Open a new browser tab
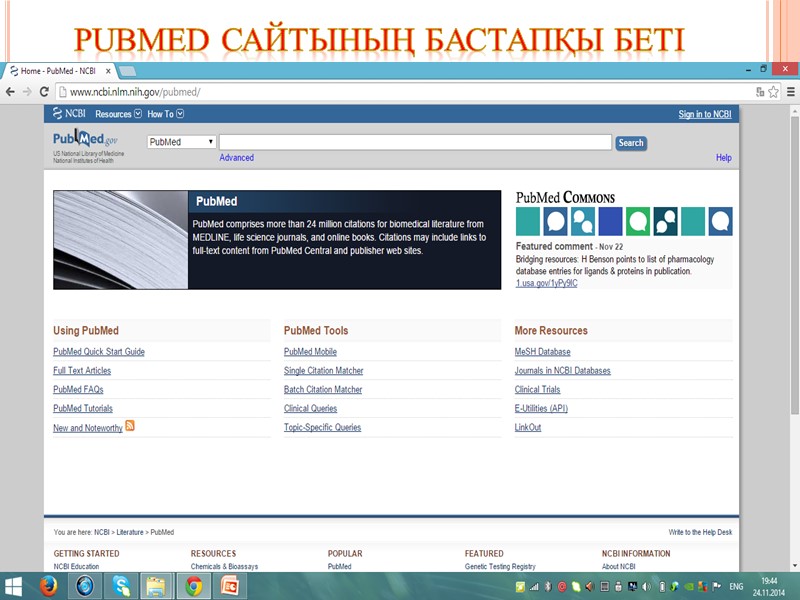Viewport: 800px width, 600px height. point(127,71)
